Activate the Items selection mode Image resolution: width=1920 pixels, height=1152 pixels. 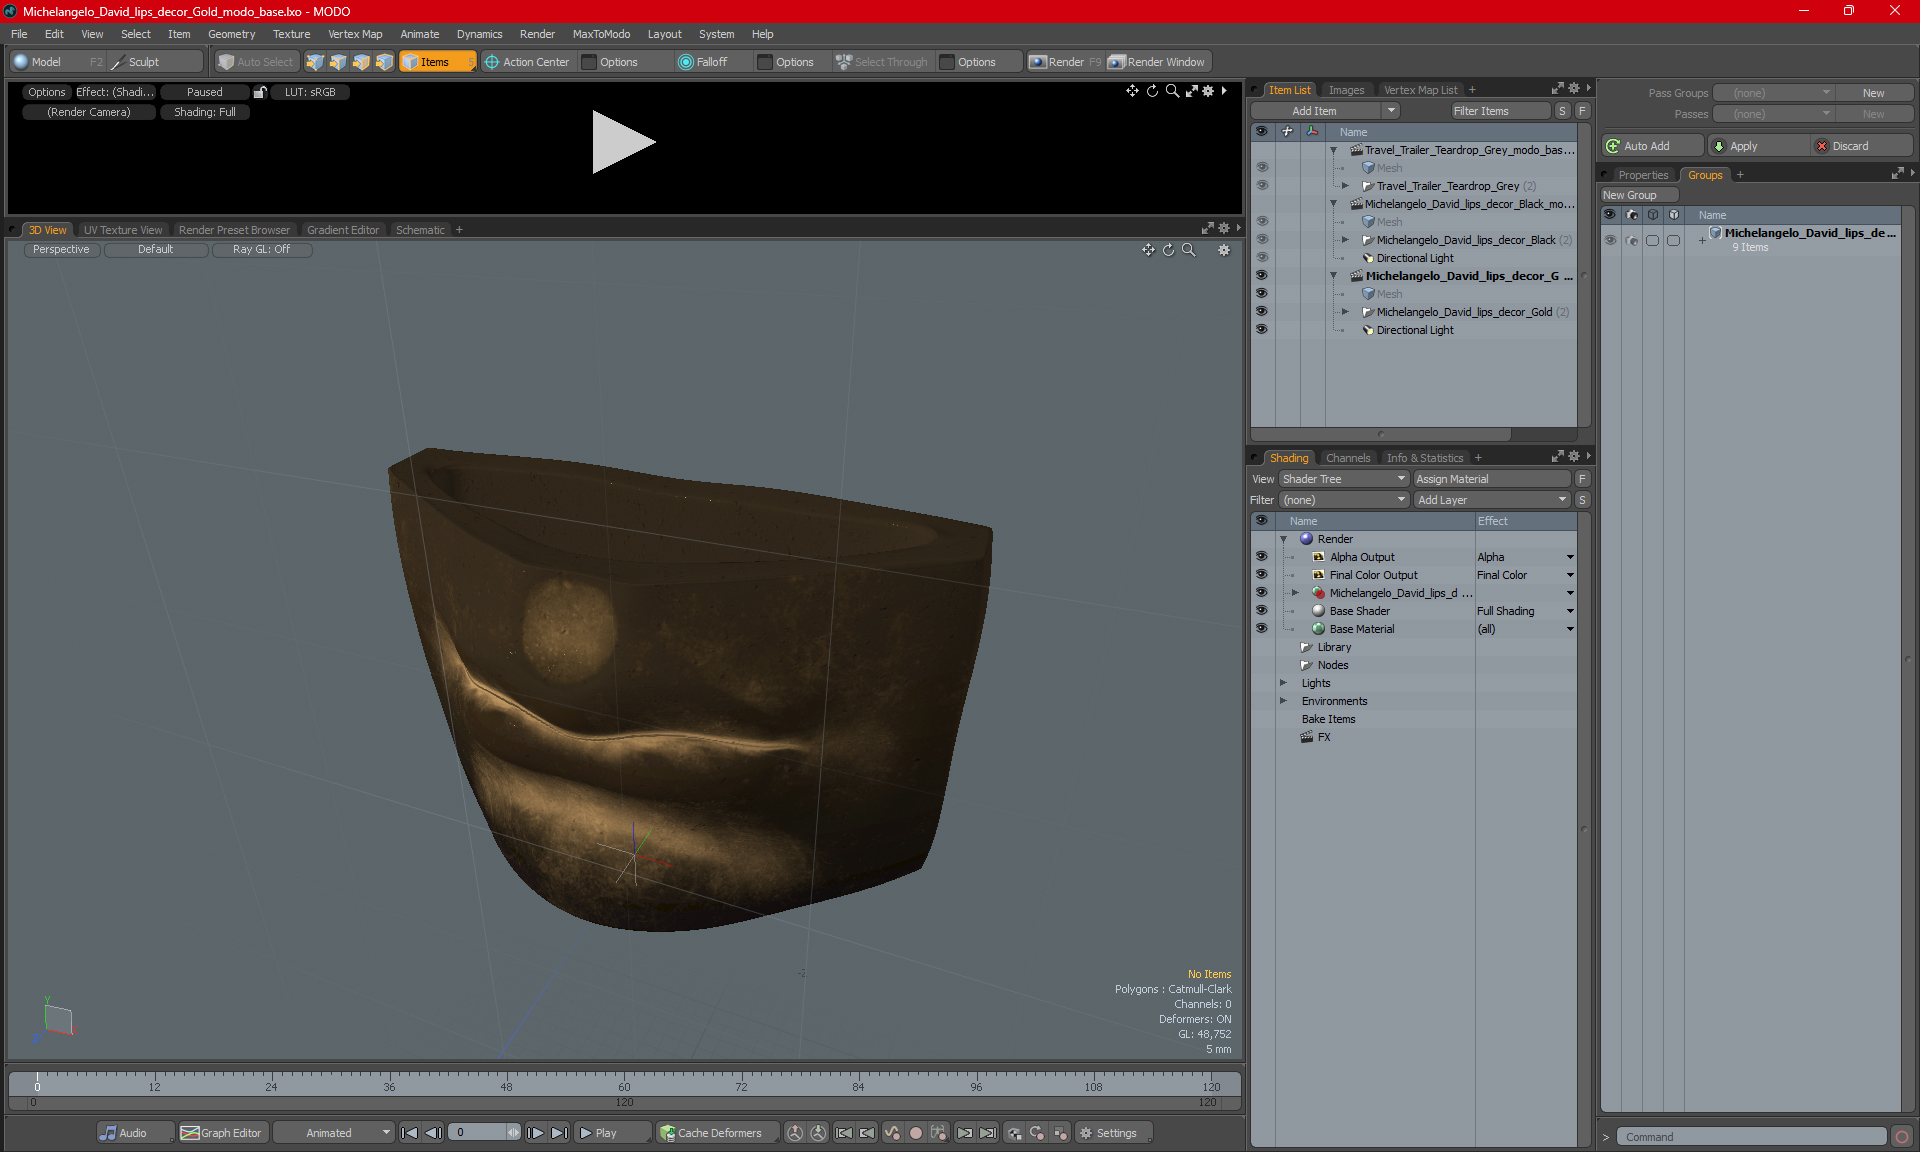point(437,62)
